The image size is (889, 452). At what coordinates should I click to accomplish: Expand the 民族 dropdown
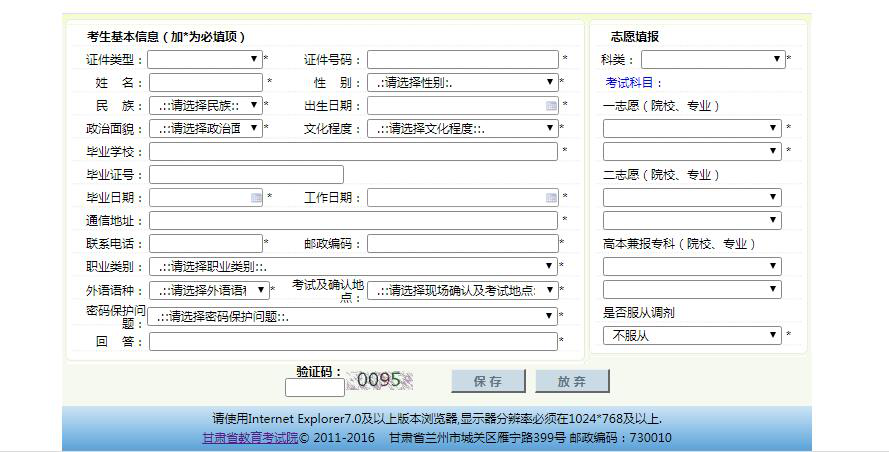point(205,105)
